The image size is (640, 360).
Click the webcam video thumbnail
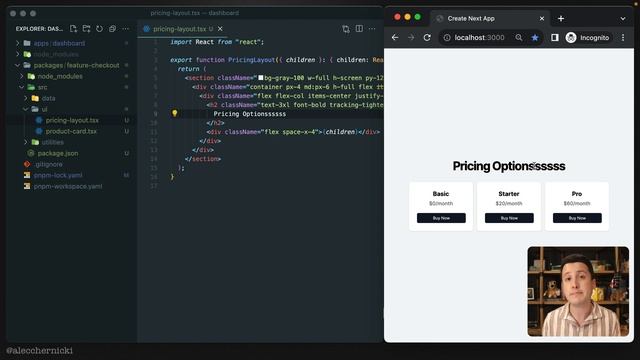pyautogui.click(x=578, y=291)
